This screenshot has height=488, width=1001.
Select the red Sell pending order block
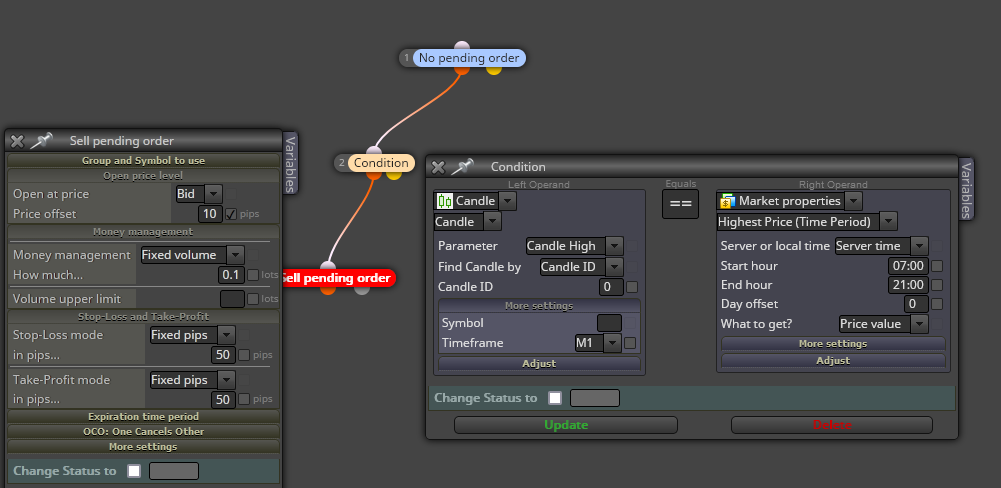[338, 278]
